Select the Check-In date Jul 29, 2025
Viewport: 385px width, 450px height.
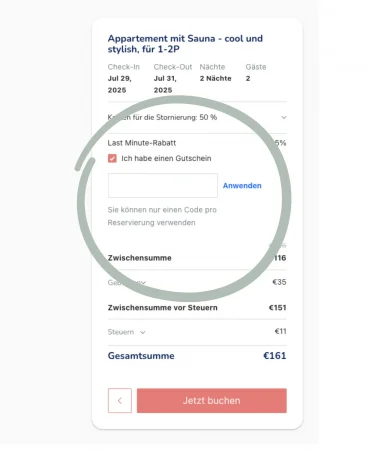(119, 84)
